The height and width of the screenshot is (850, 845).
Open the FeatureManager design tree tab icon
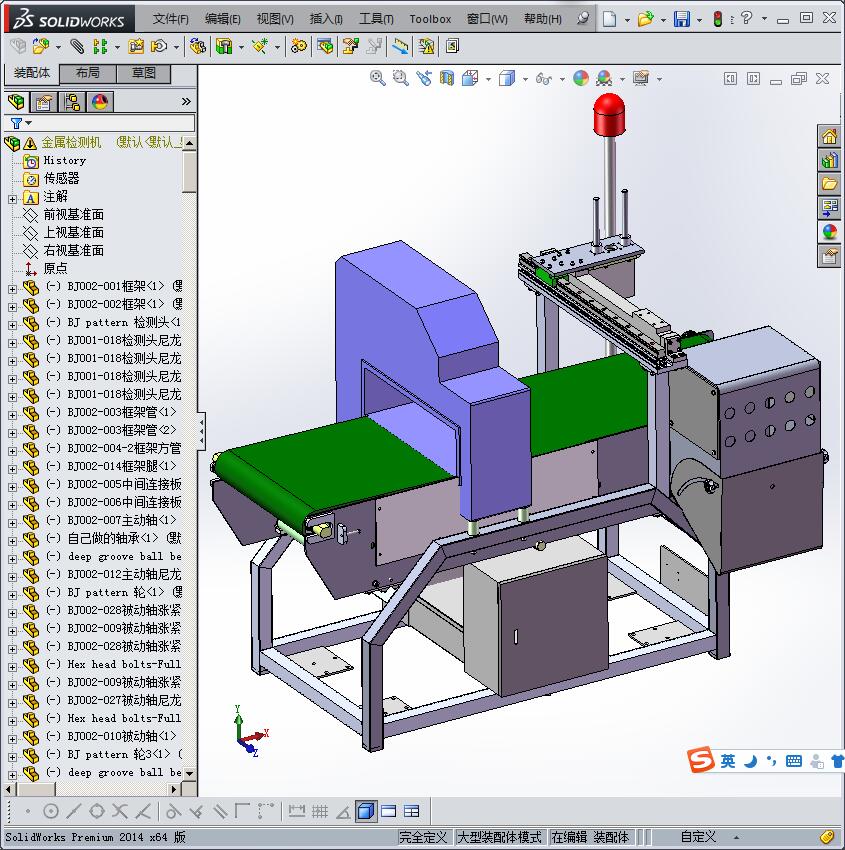coord(16,101)
